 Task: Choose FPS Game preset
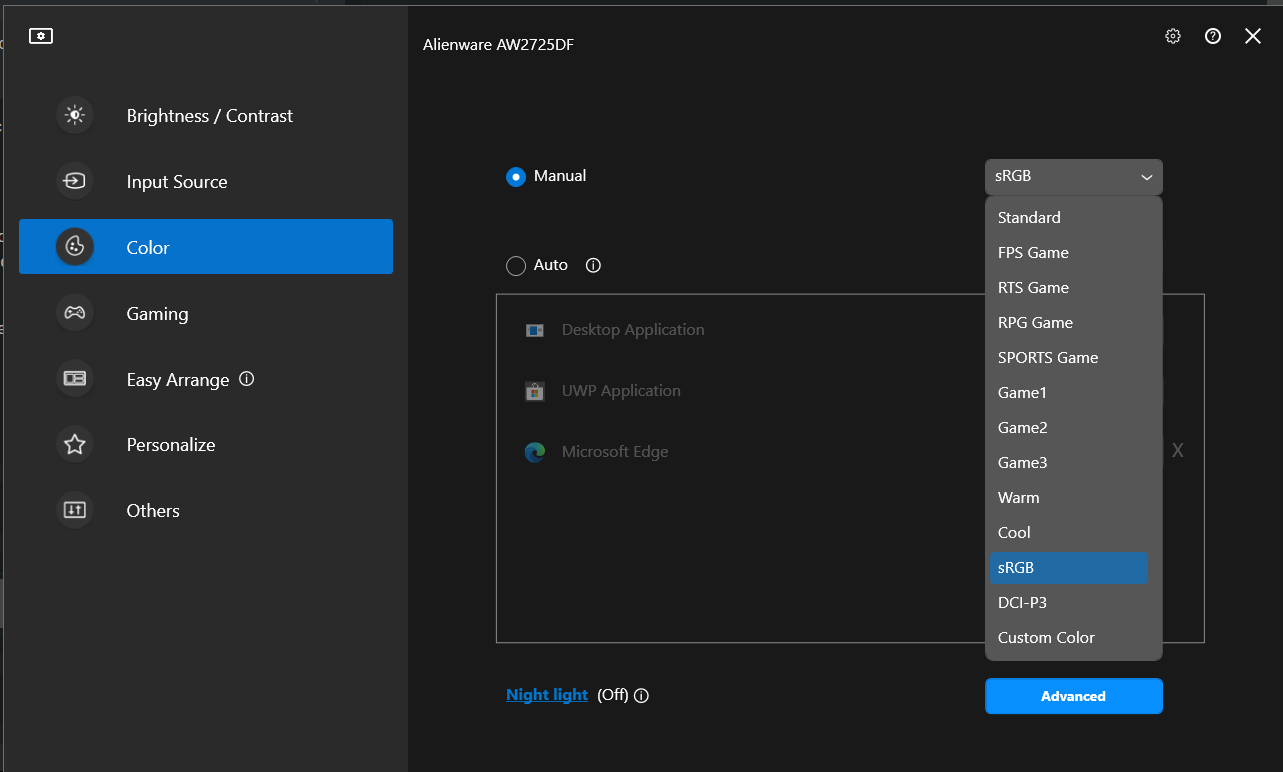pos(1068,252)
